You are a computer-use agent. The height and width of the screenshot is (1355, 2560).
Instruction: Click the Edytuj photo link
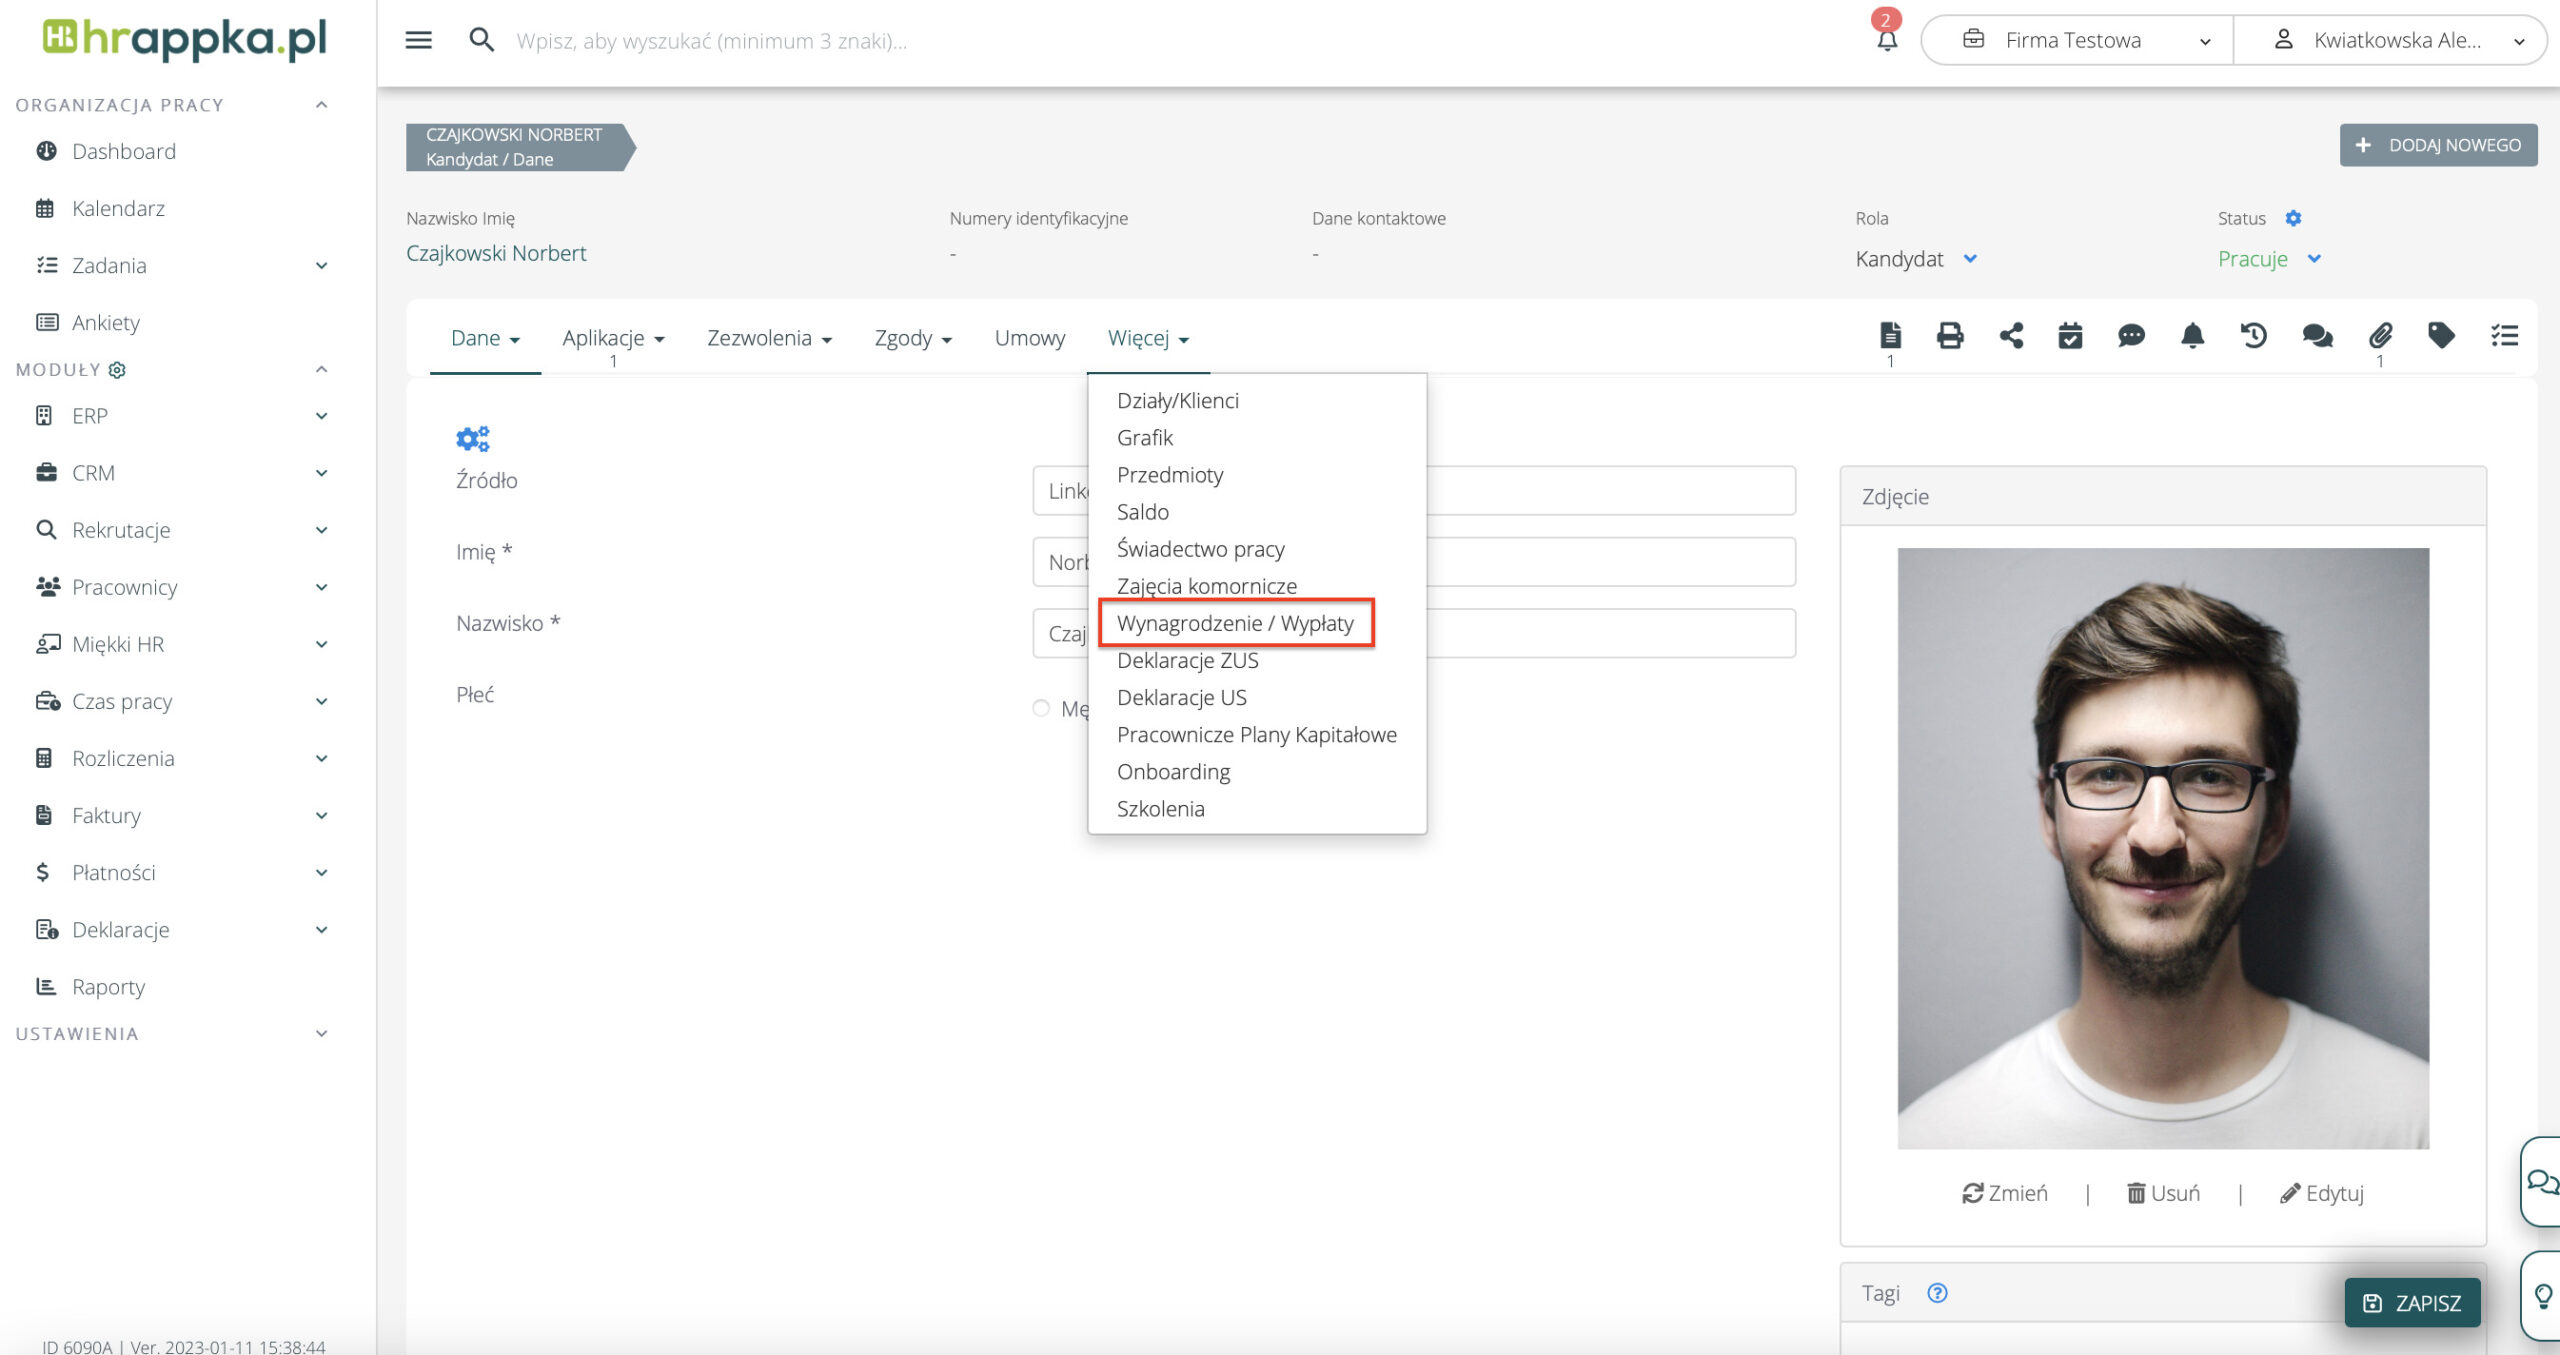[2322, 1192]
